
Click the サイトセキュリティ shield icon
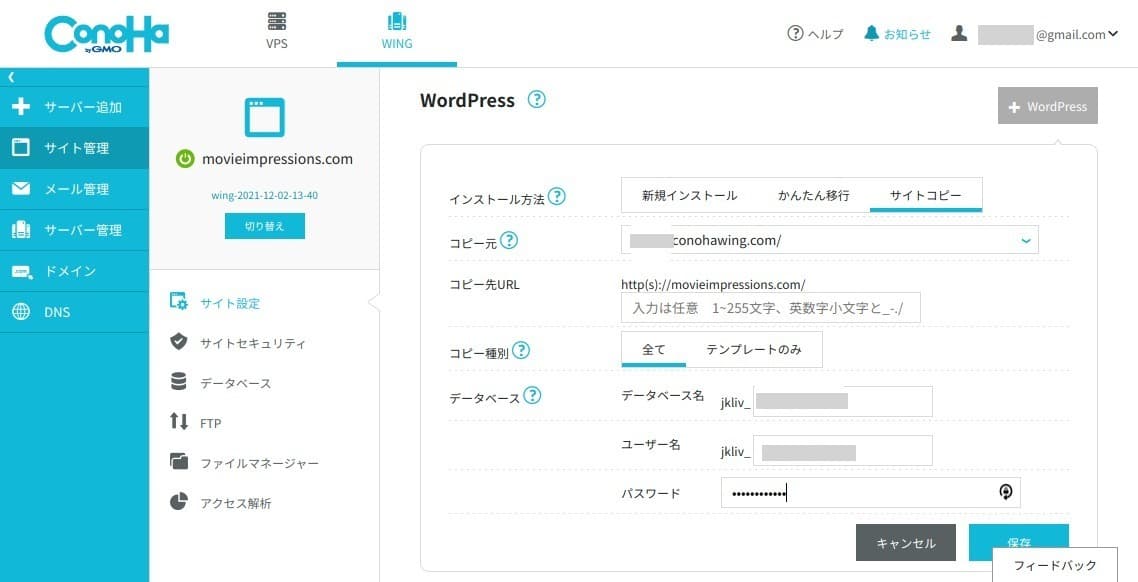point(179,342)
